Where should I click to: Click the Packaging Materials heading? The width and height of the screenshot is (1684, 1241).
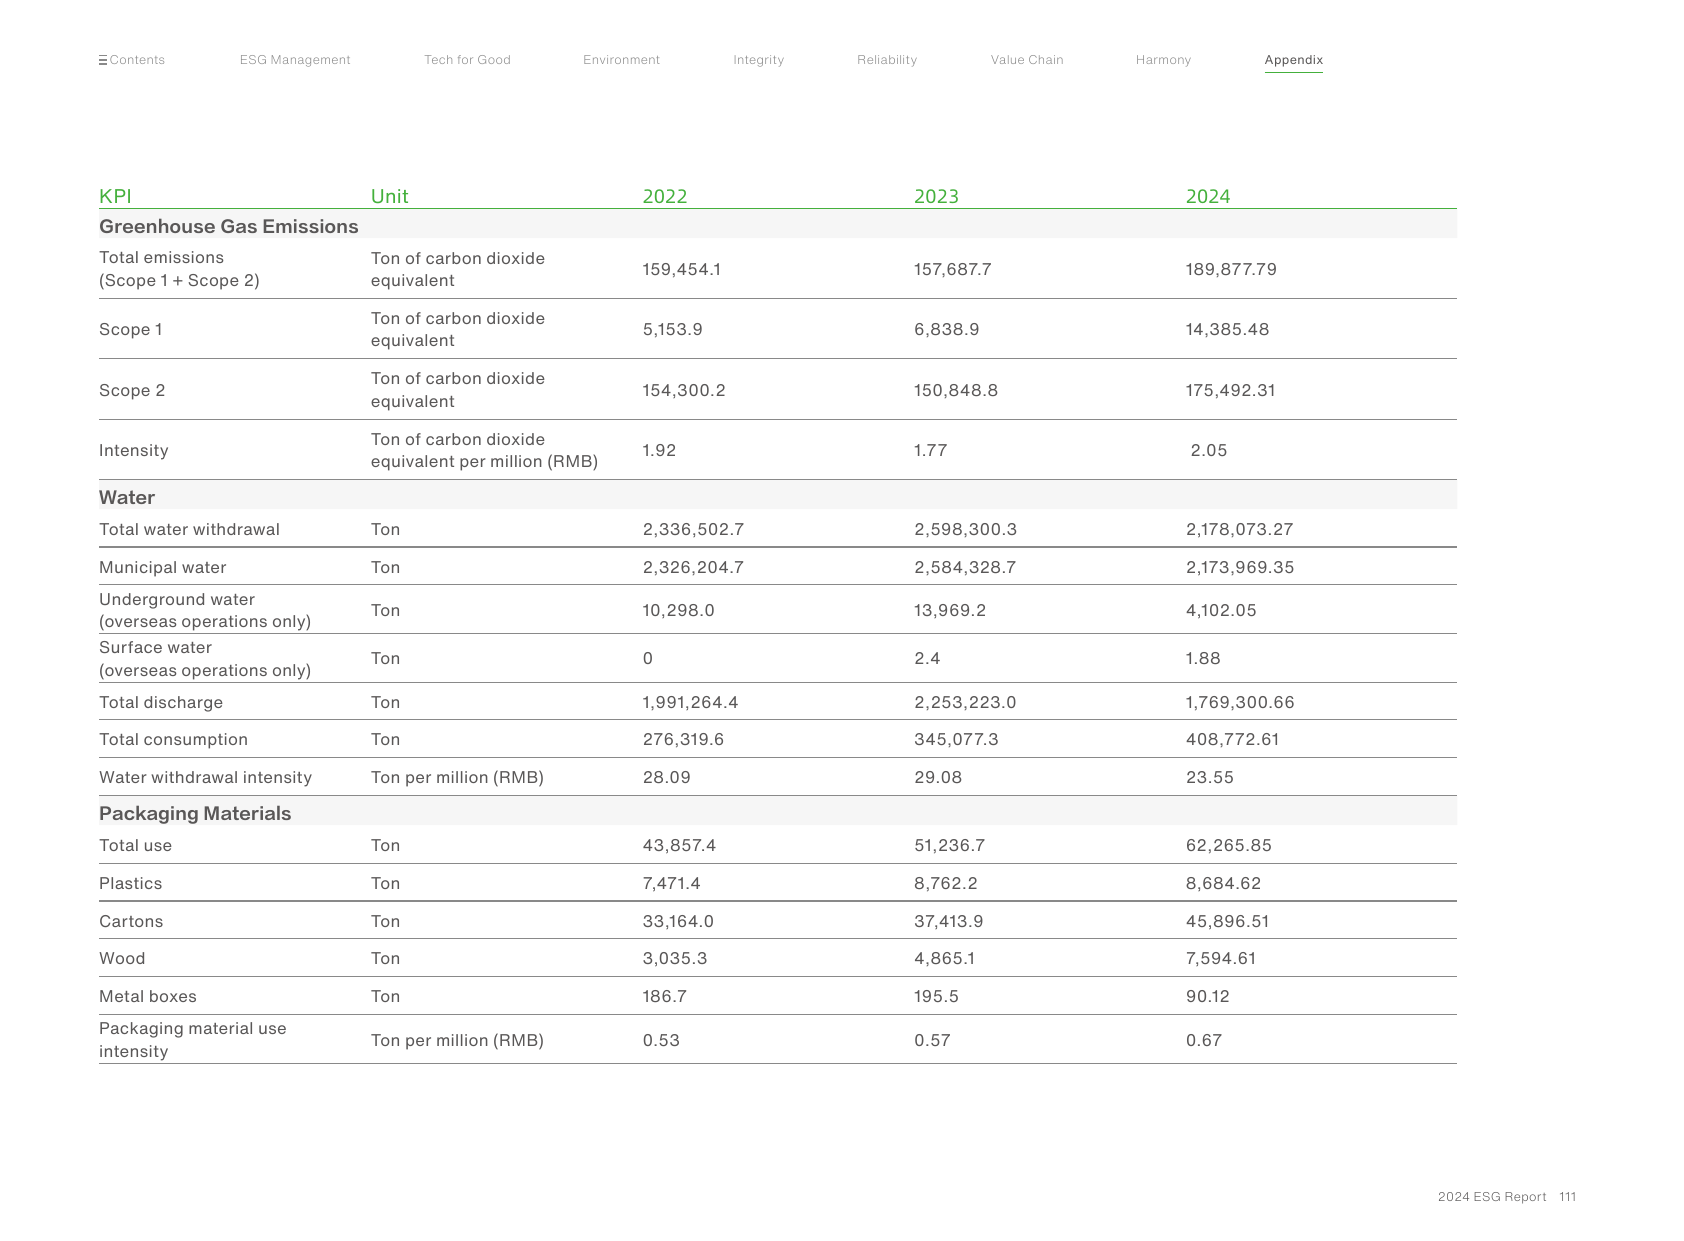[x=195, y=813]
